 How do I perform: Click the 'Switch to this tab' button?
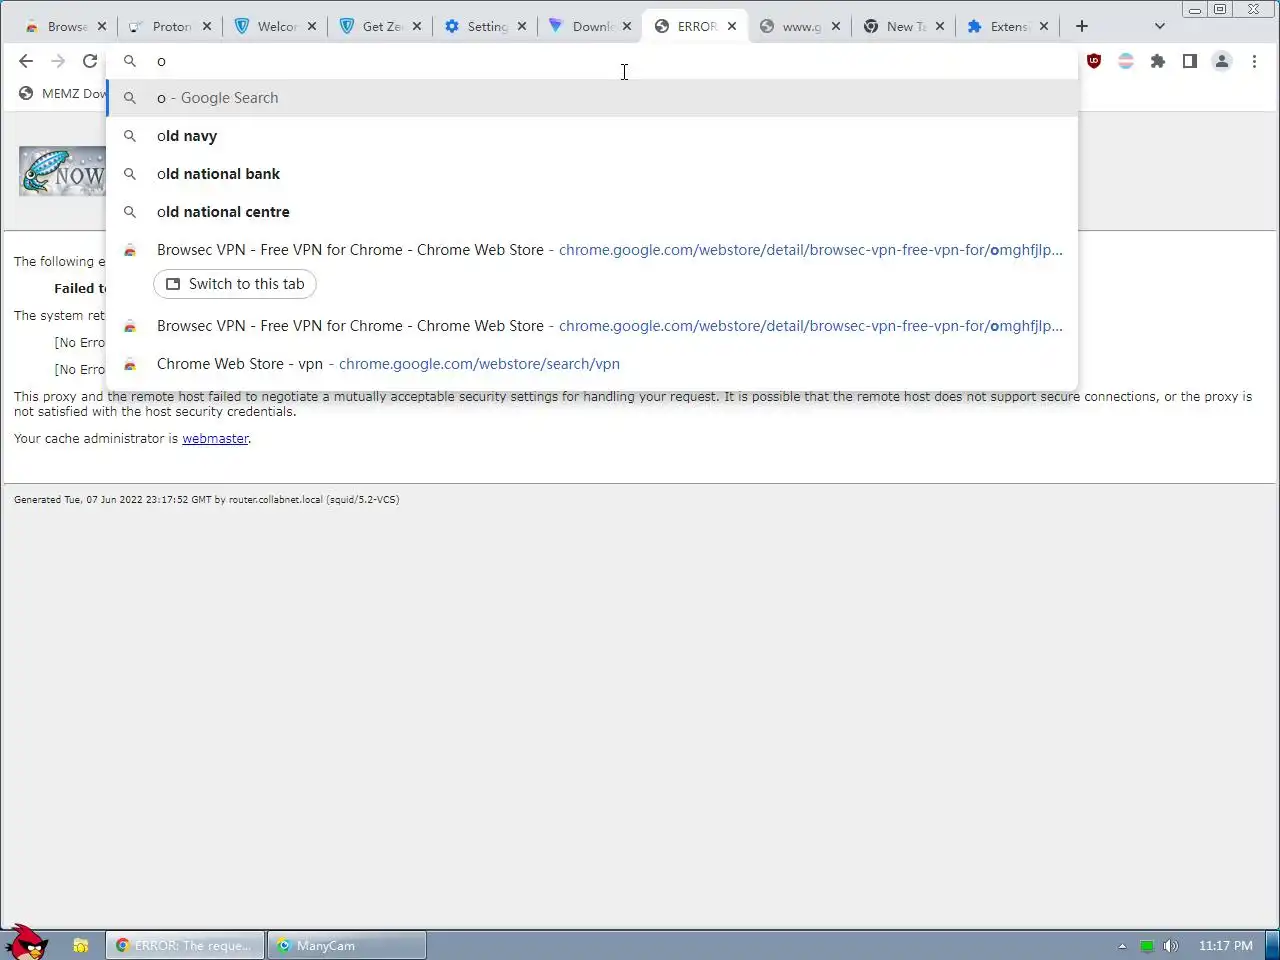(x=235, y=284)
